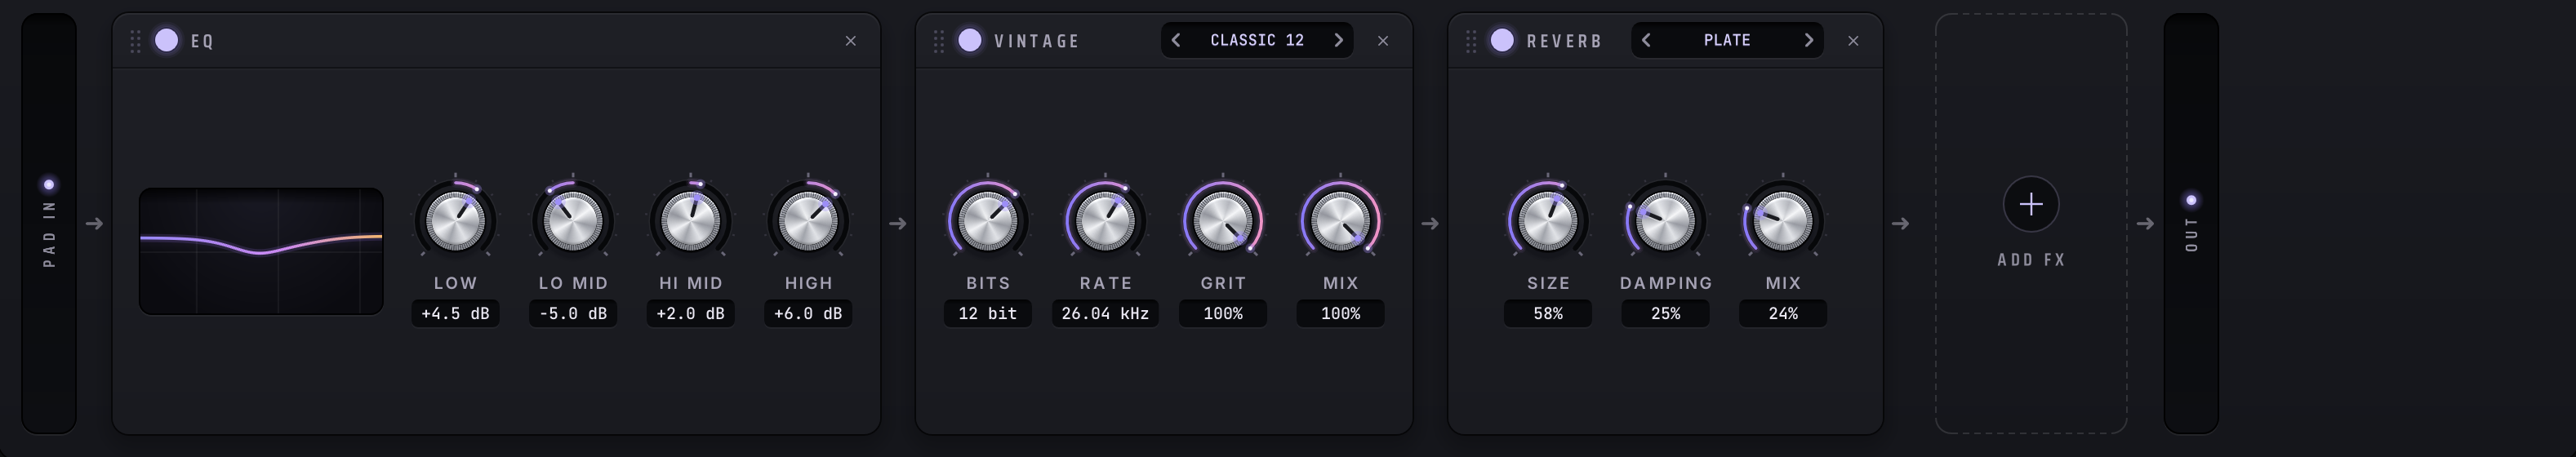
Task: Click the ADD FX label
Action: click(2030, 260)
